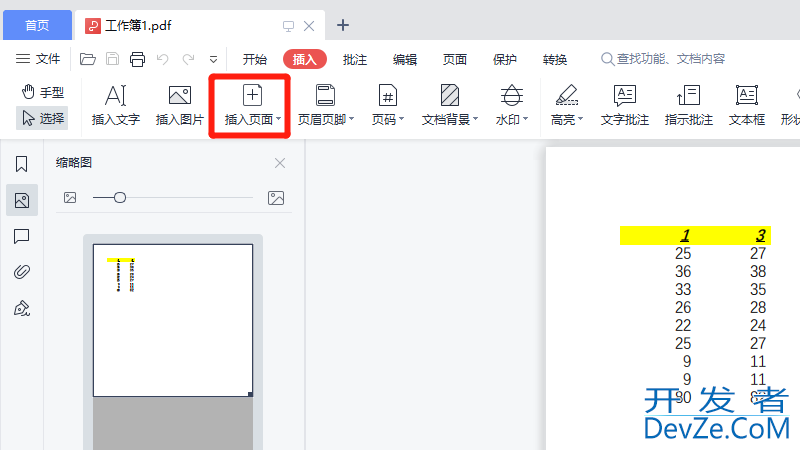
Task: Click the undo arrow
Action: point(163,59)
